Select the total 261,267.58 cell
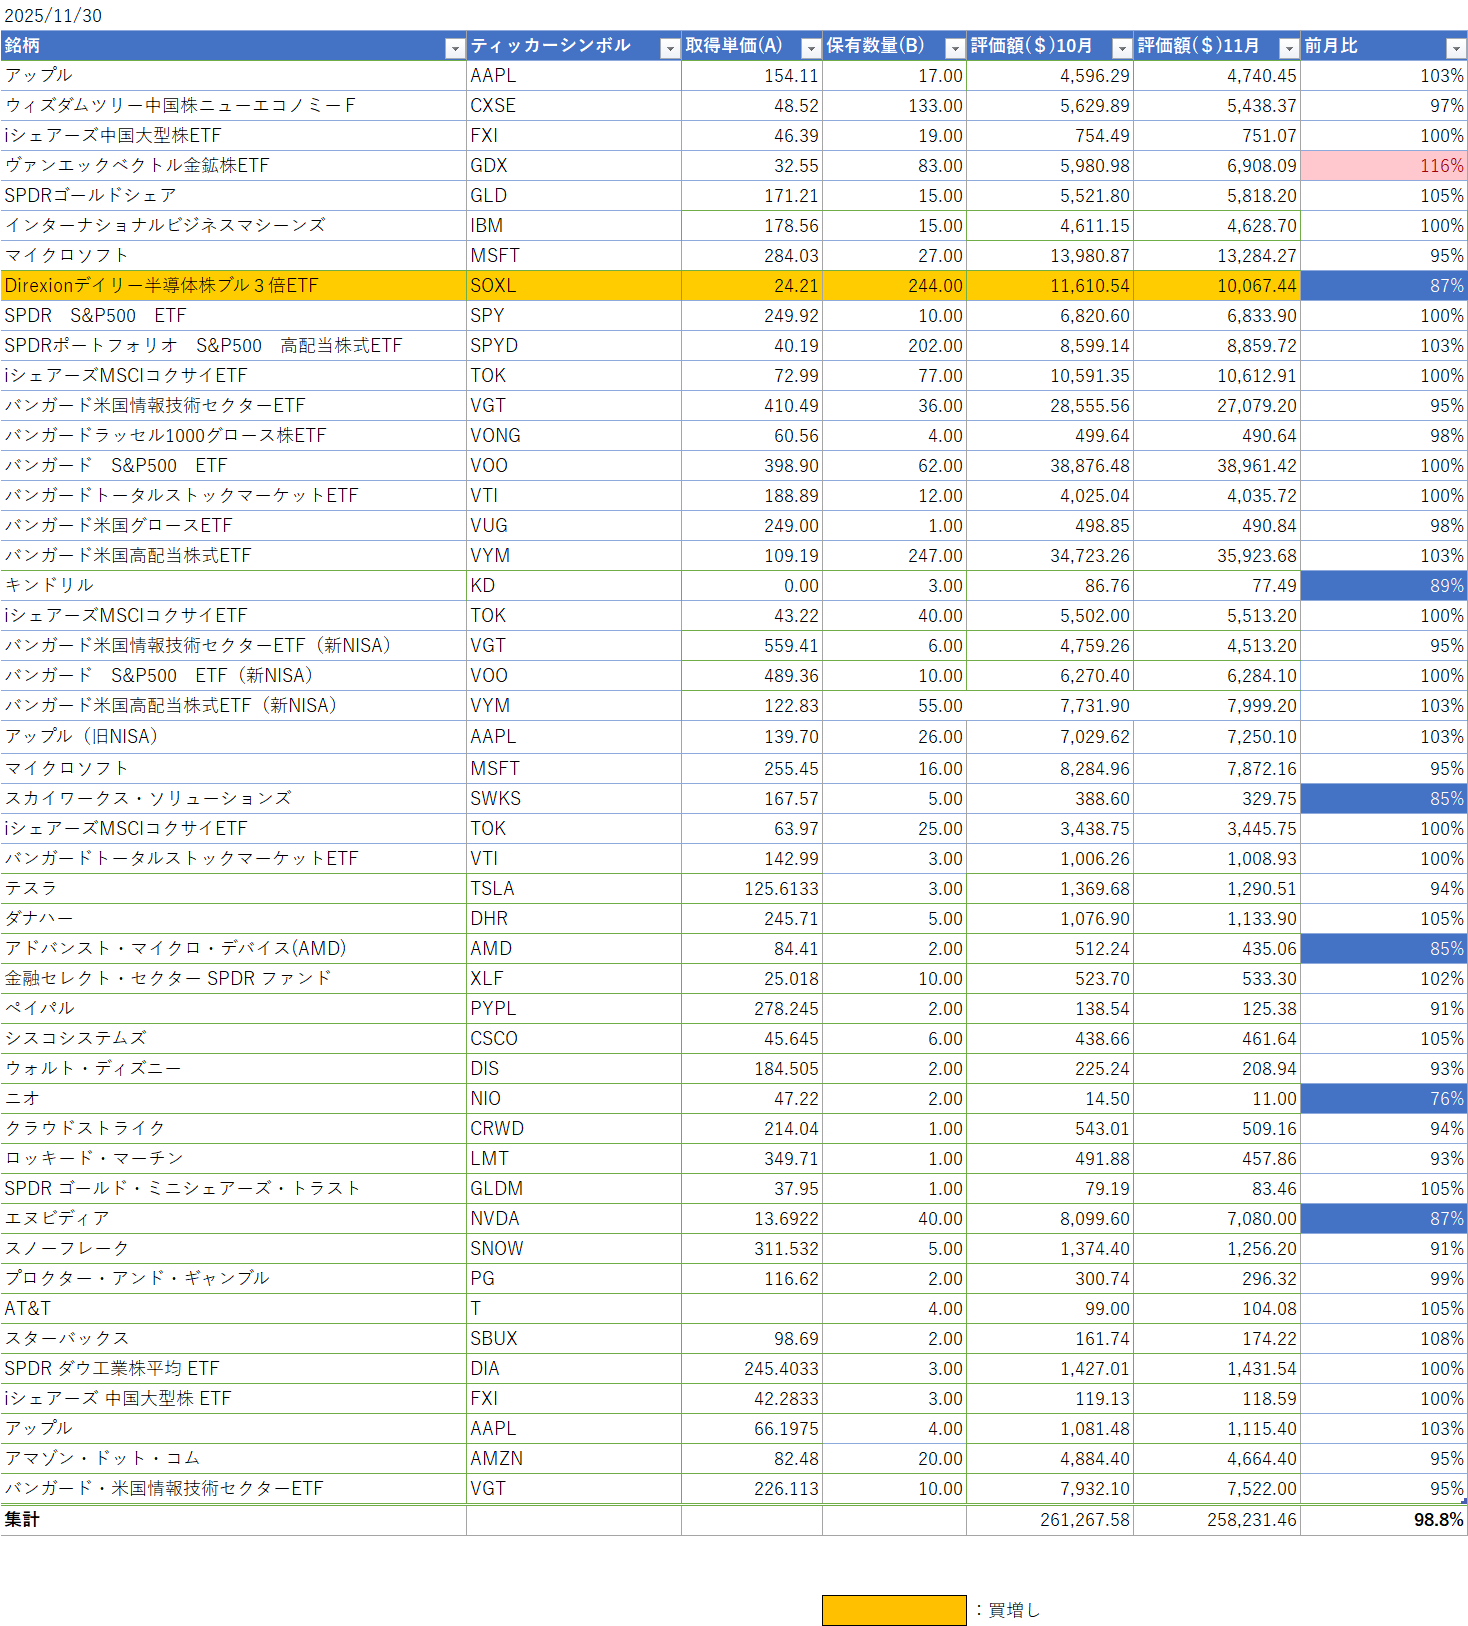The height and width of the screenshot is (1626, 1468). click(1050, 1520)
